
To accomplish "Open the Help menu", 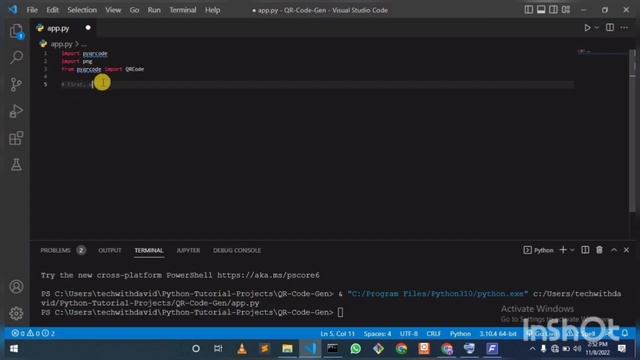I will tap(212, 10).
